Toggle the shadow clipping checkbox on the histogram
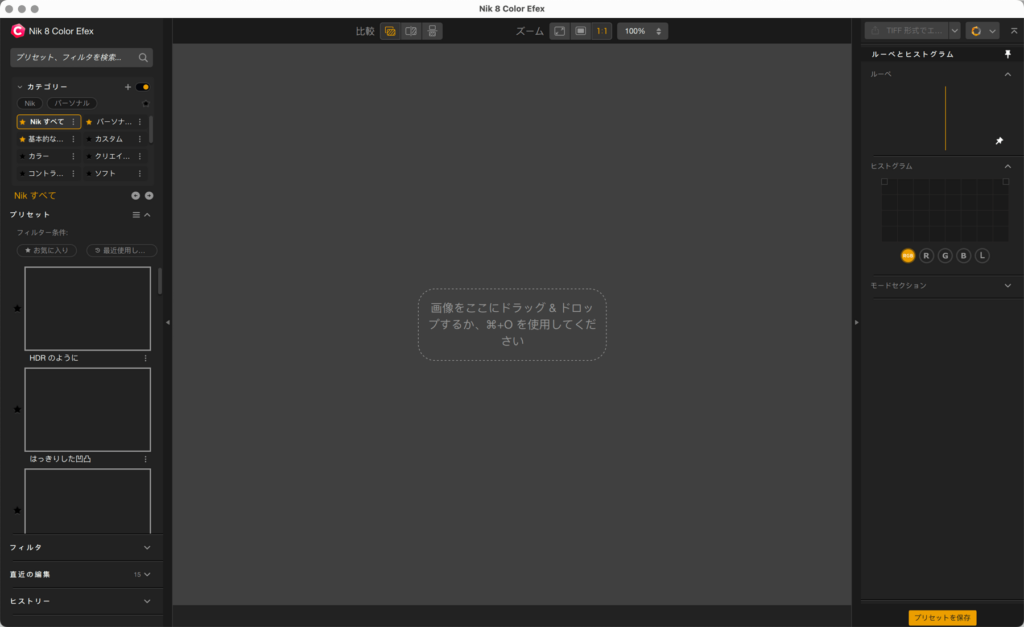The height and width of the screenshot is (627, 1024). [884, 182]
